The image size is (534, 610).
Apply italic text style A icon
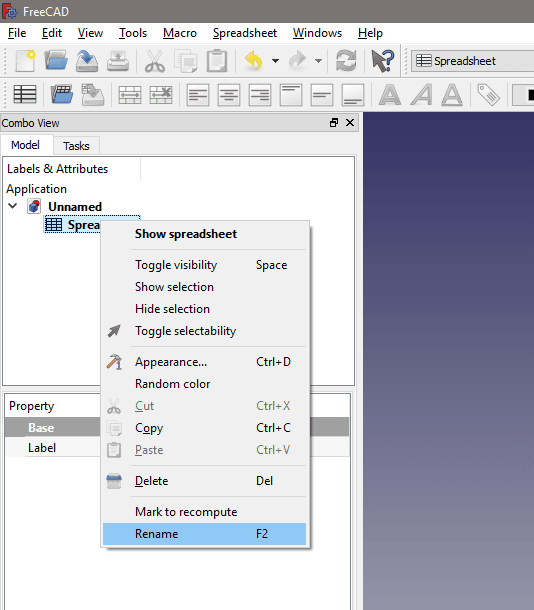pos(421,95)
